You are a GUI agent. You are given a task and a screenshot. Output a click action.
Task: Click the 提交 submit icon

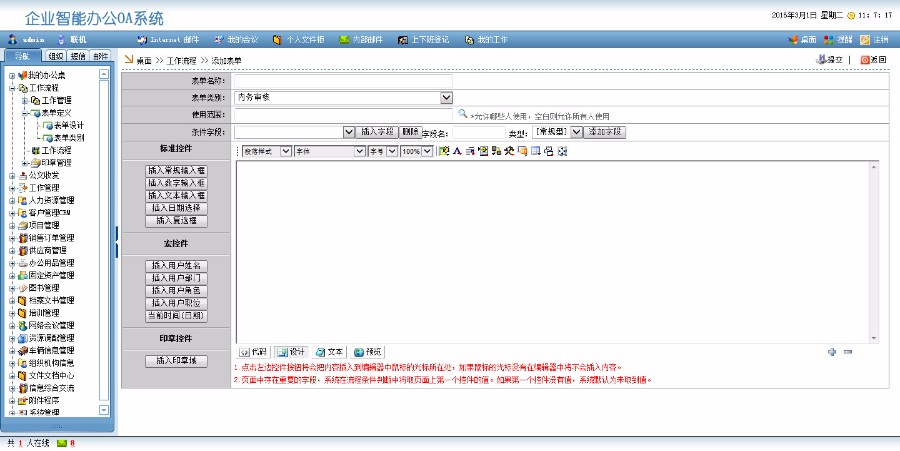pos(821,59)
